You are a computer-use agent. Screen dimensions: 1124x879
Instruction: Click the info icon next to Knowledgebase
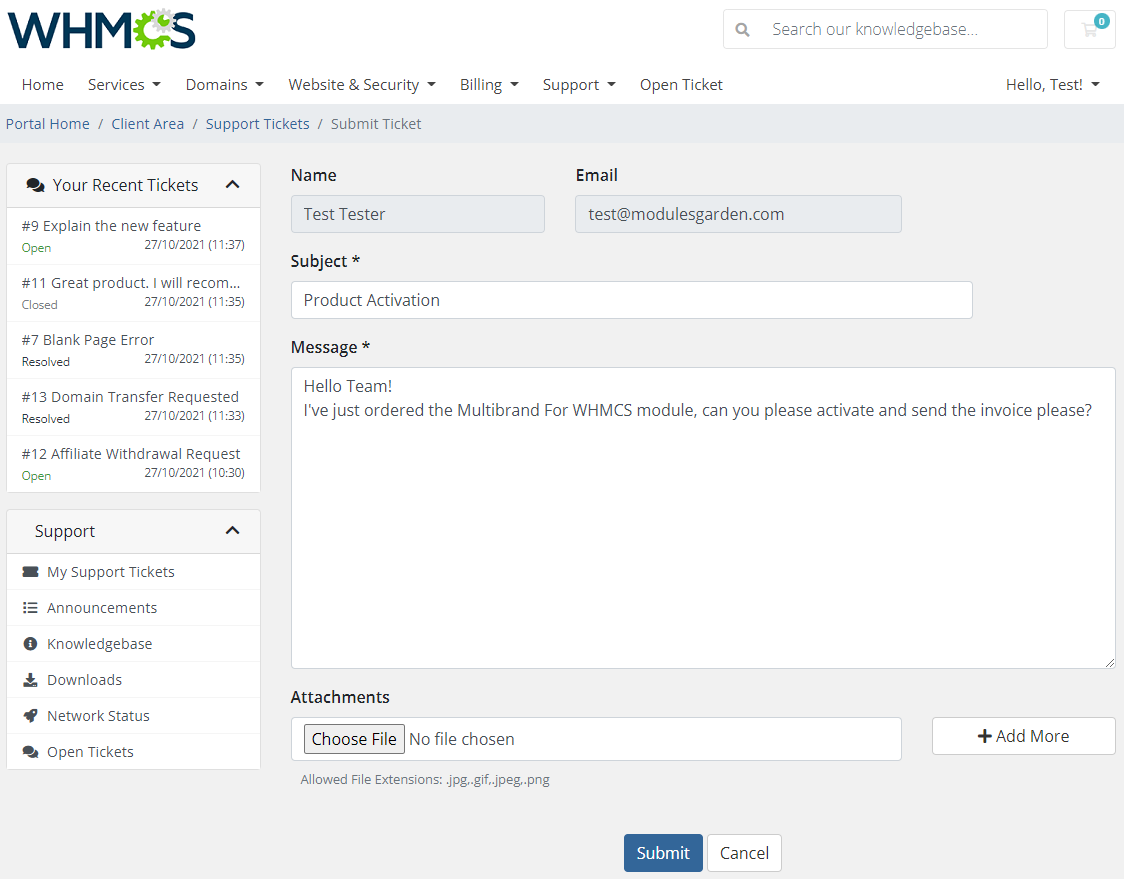pos(30,644)
